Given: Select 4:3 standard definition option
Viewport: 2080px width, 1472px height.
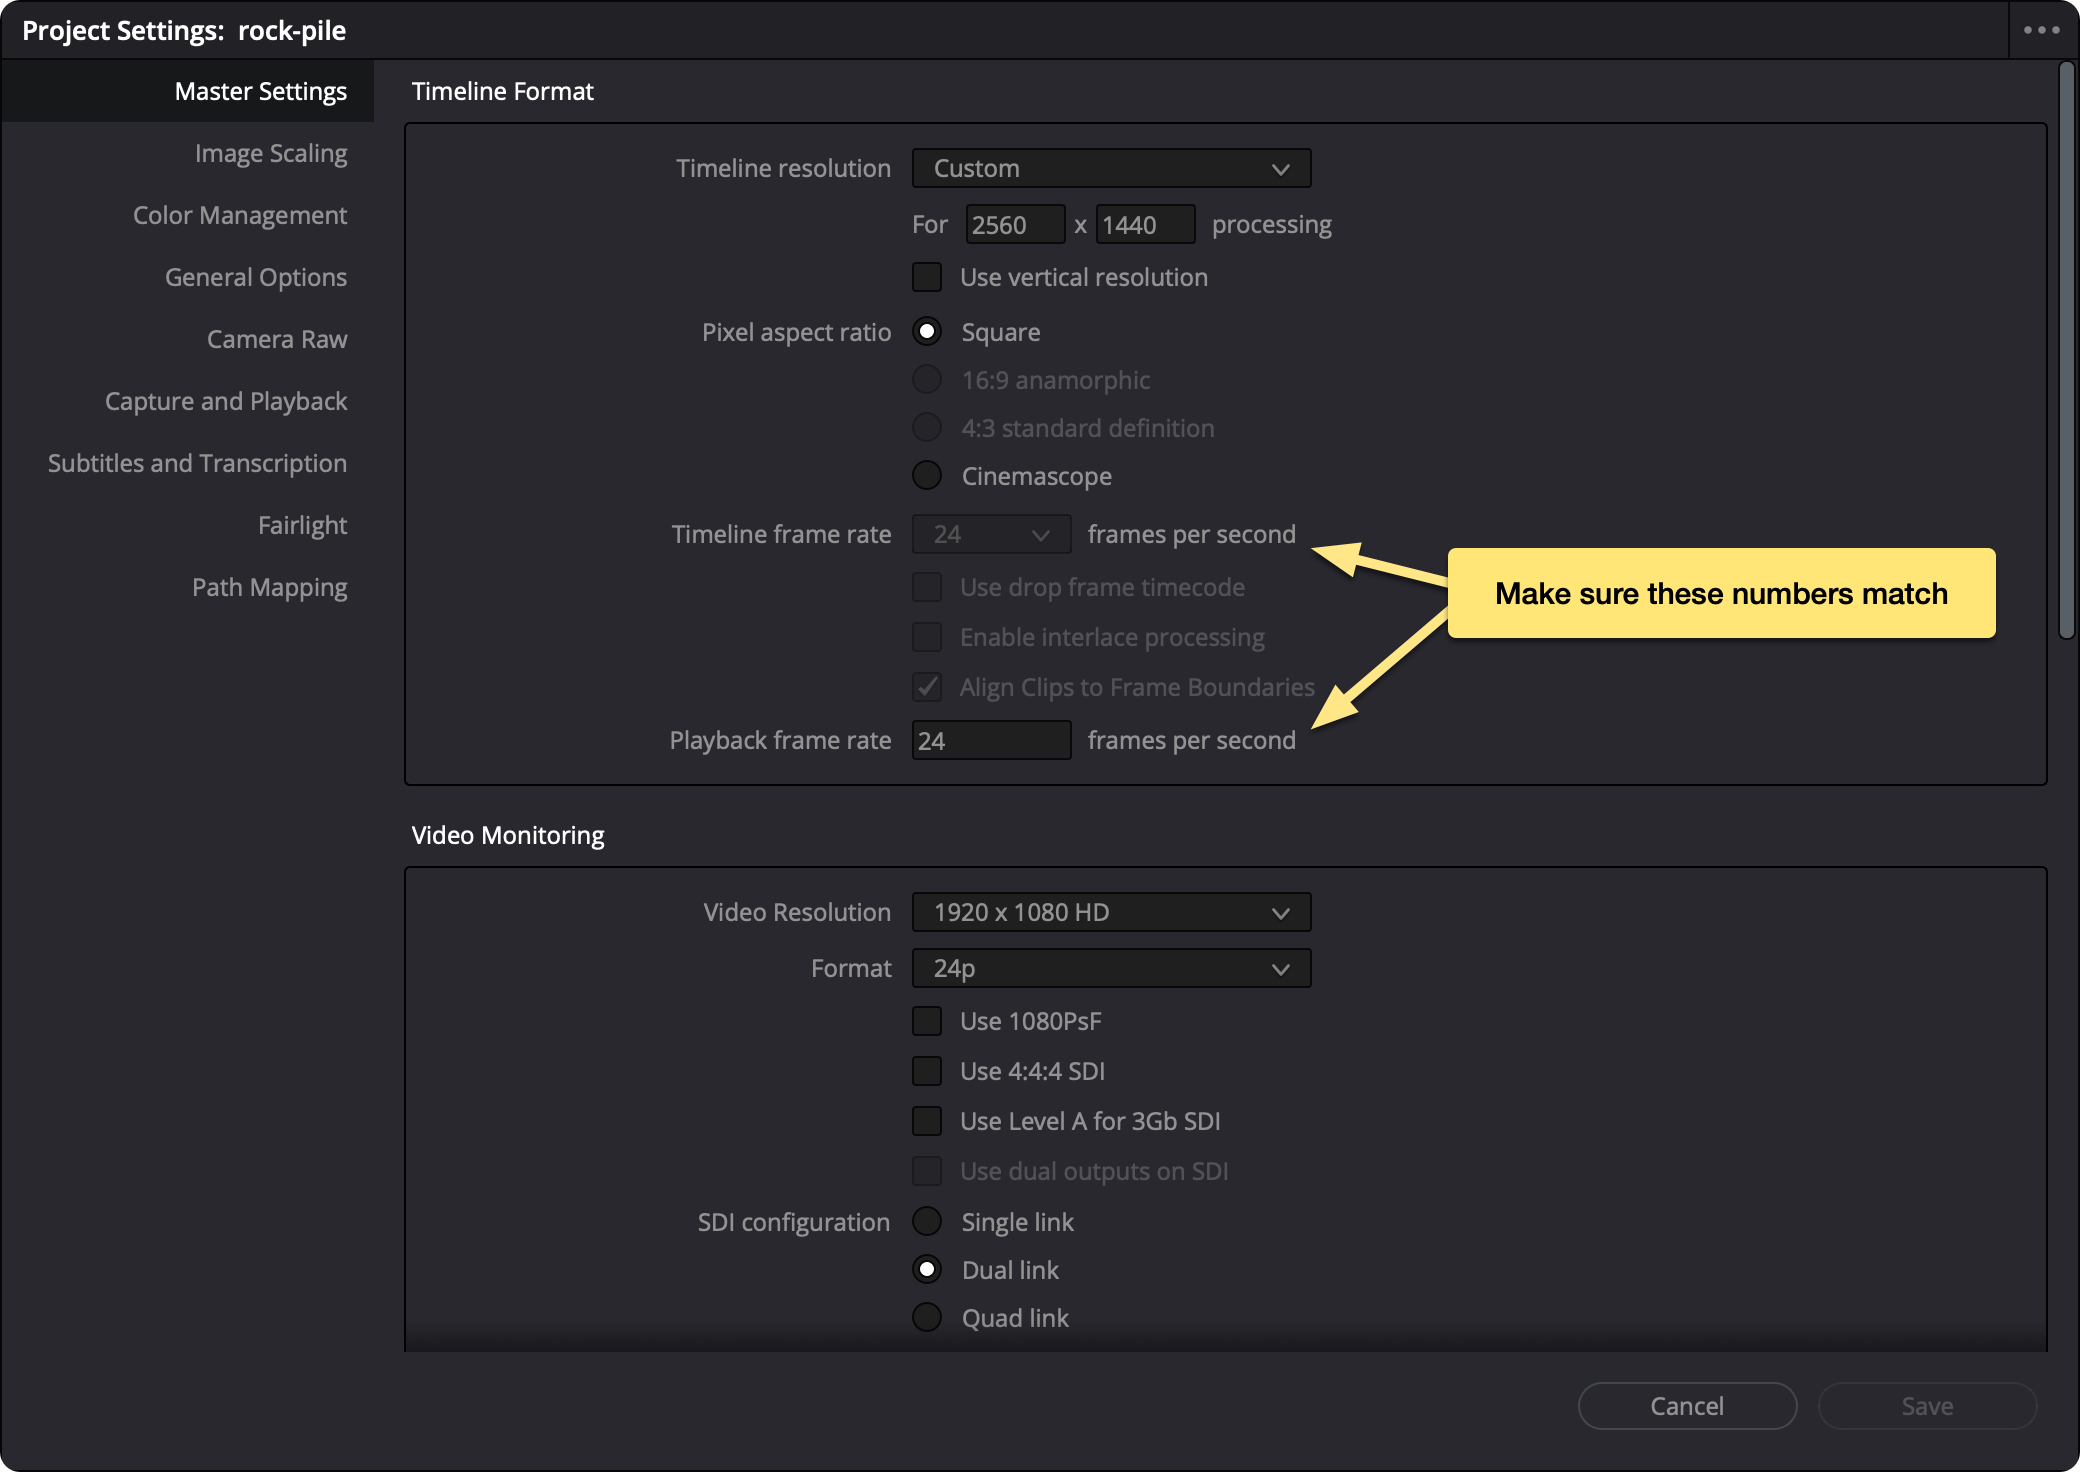Looking at the screenshot, I should (927, 427).
